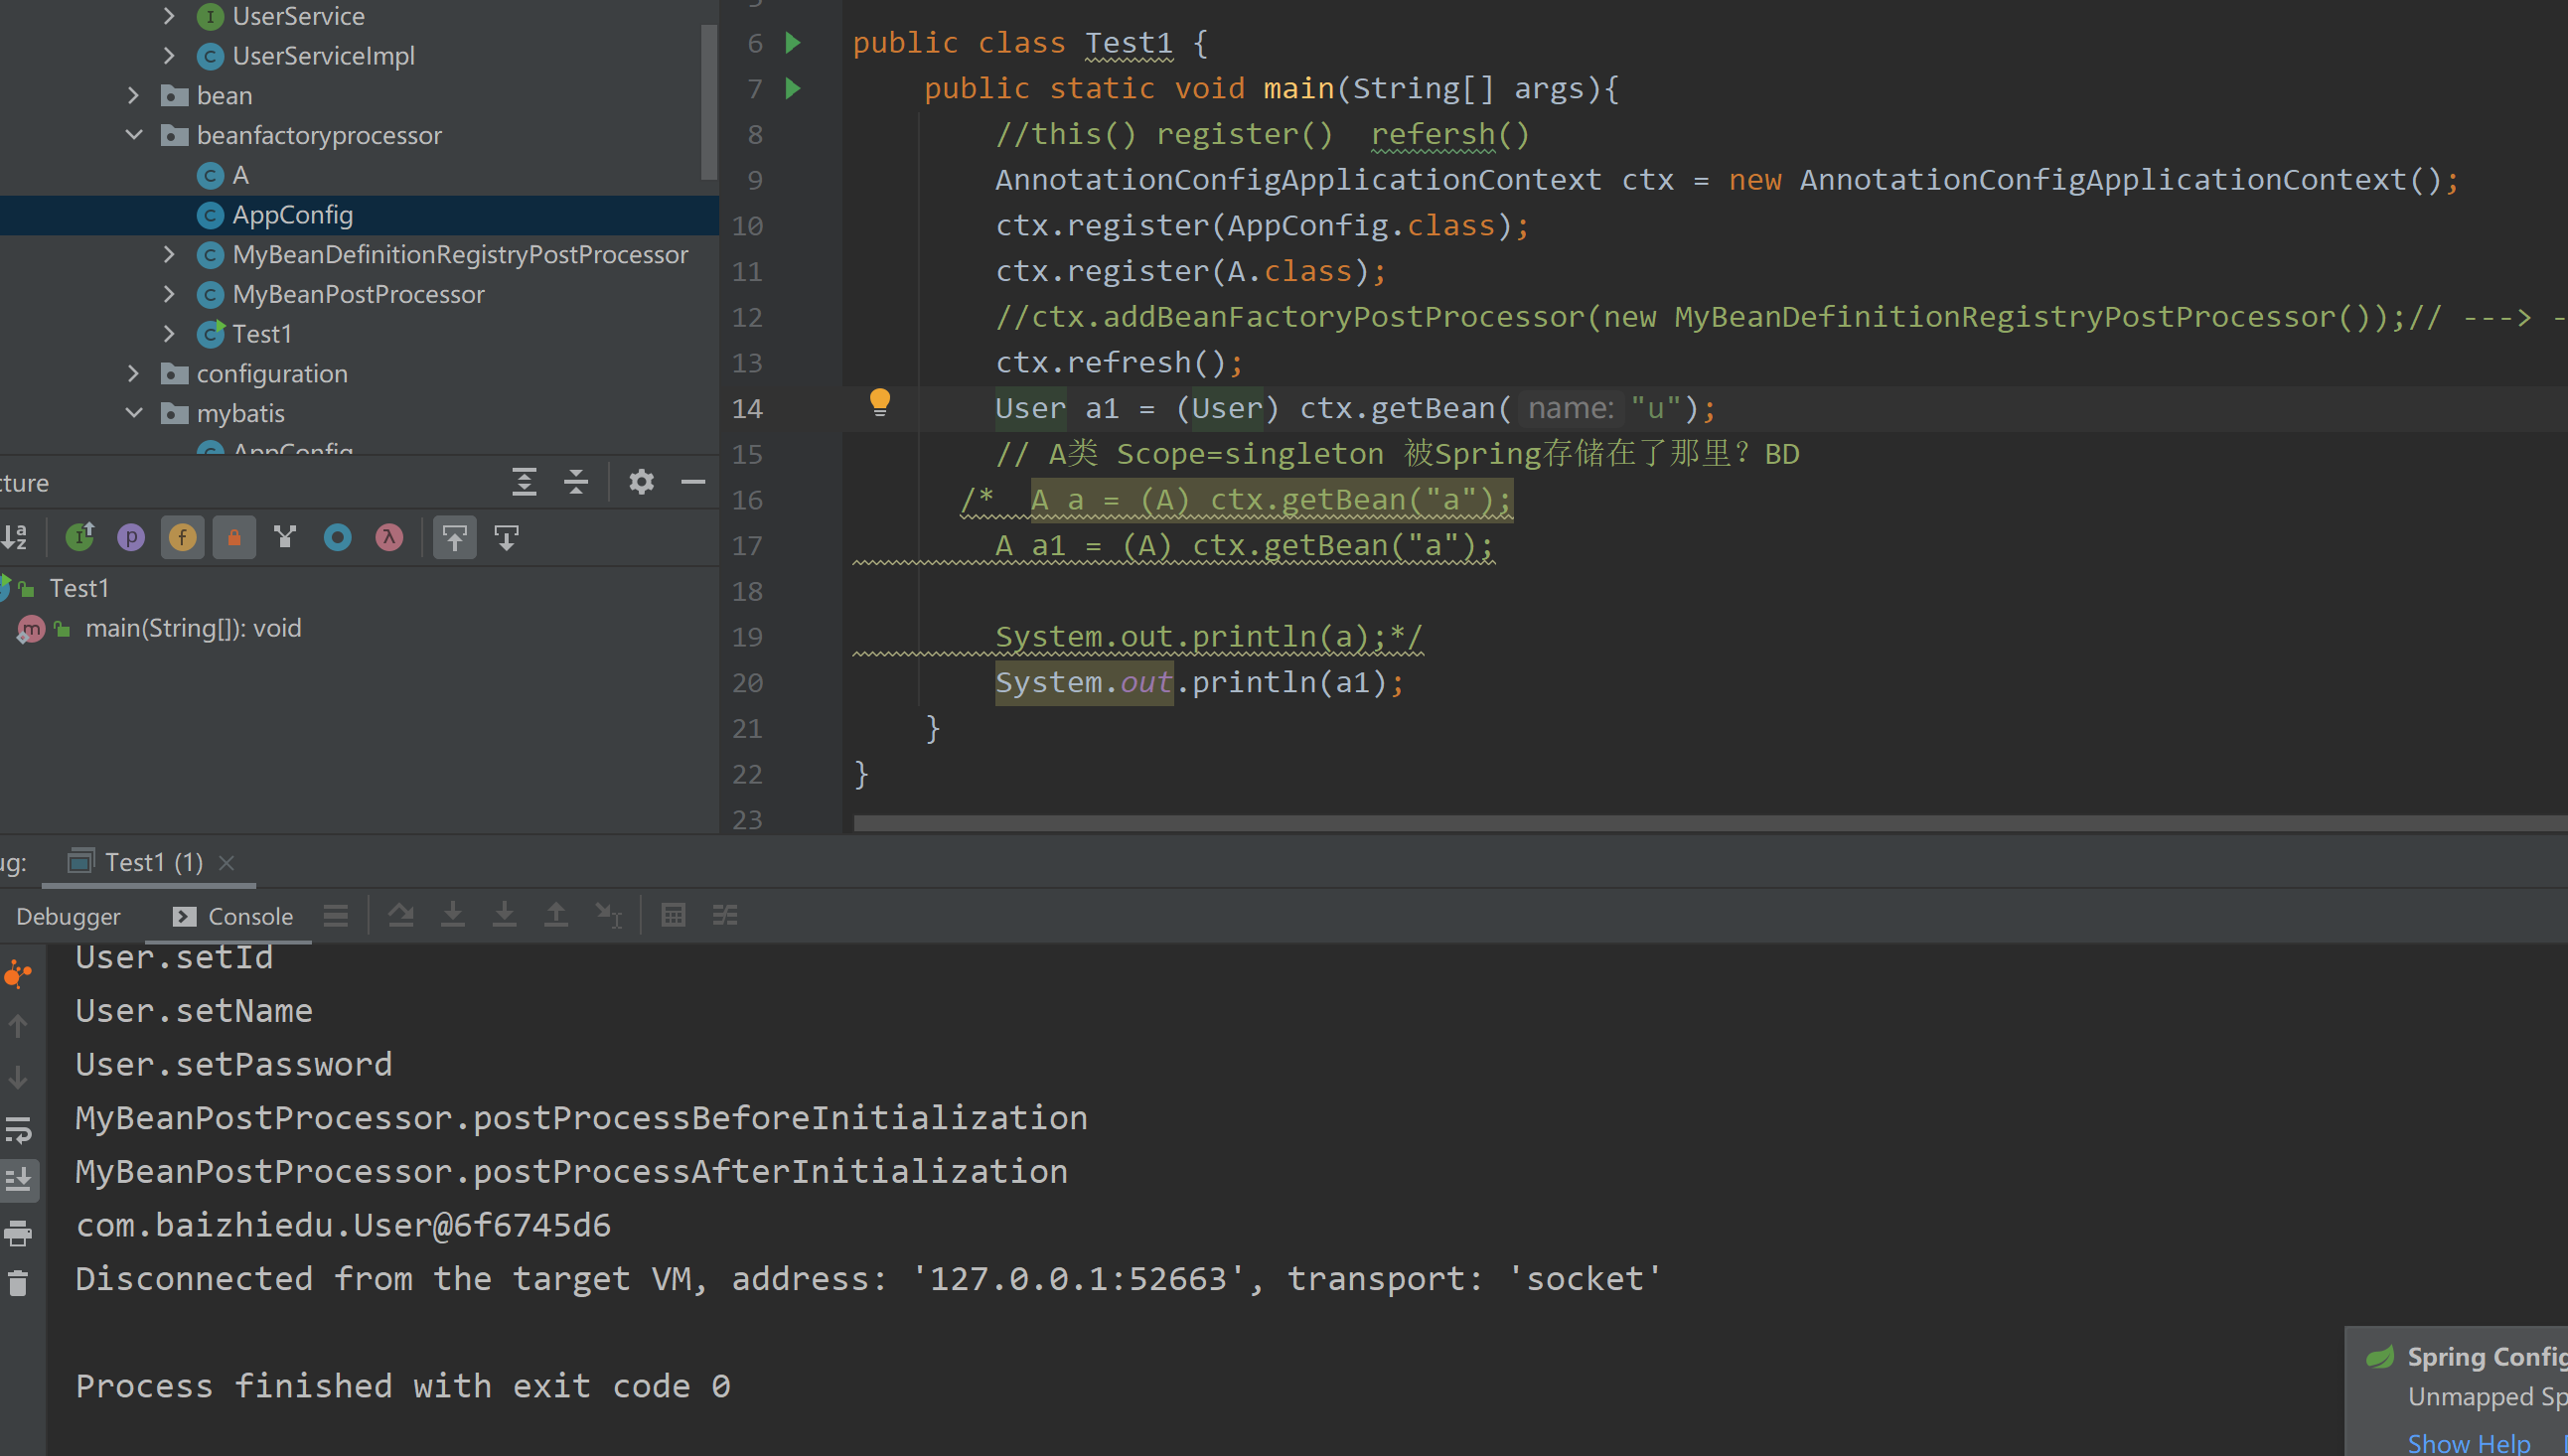This screenshot has height=1456, width=2568.
Task: Open Evaluate Expression calculator icon
Action: 673,915
